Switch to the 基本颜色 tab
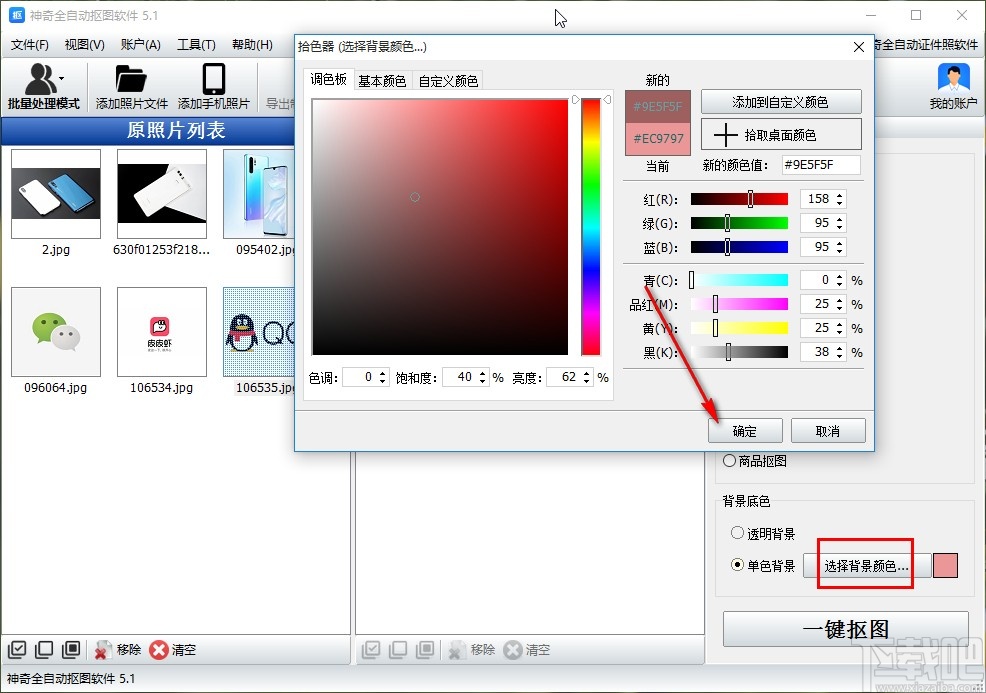 [382, 81]
